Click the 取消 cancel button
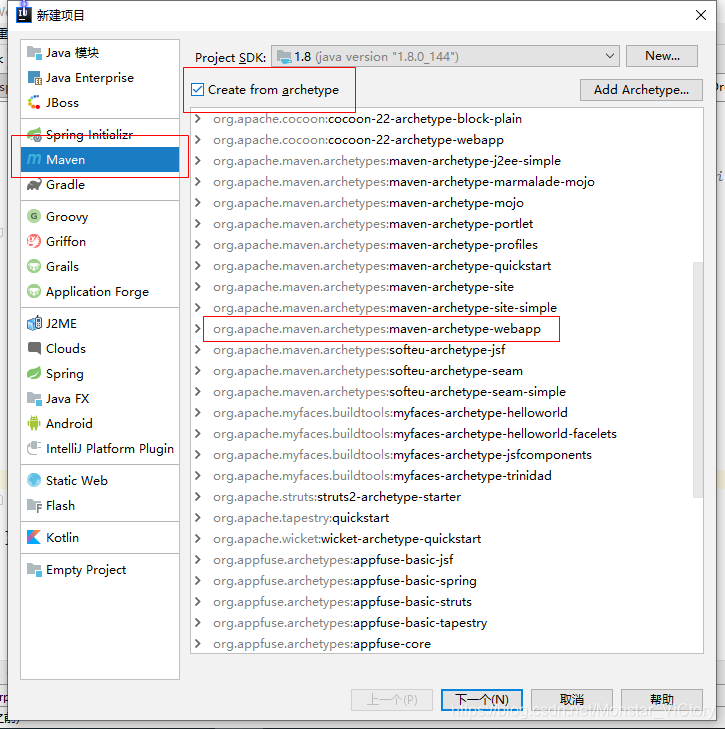This screenshot has width=725, height=729. coord(572,699)
